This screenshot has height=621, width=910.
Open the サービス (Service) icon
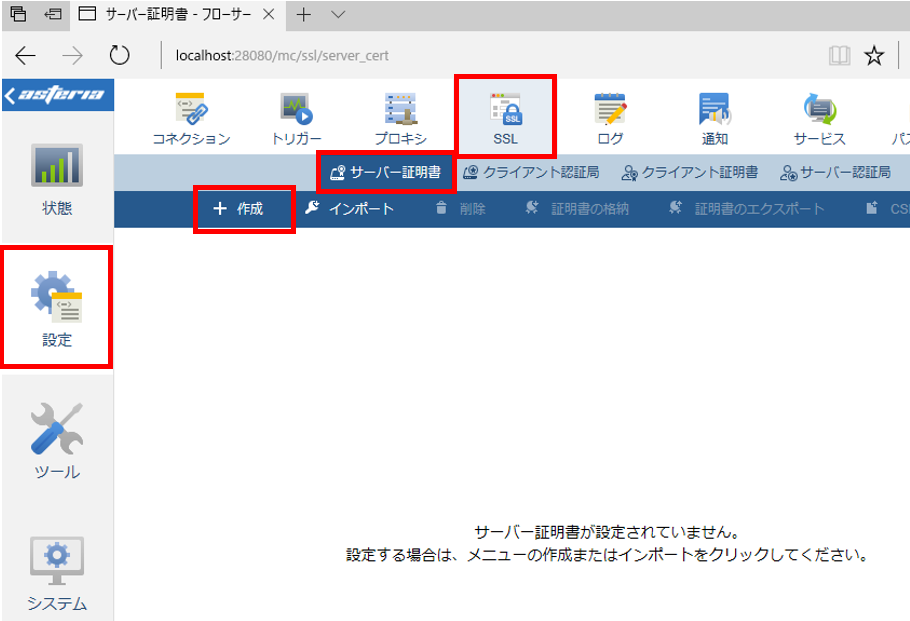click(x=819, y=119)
